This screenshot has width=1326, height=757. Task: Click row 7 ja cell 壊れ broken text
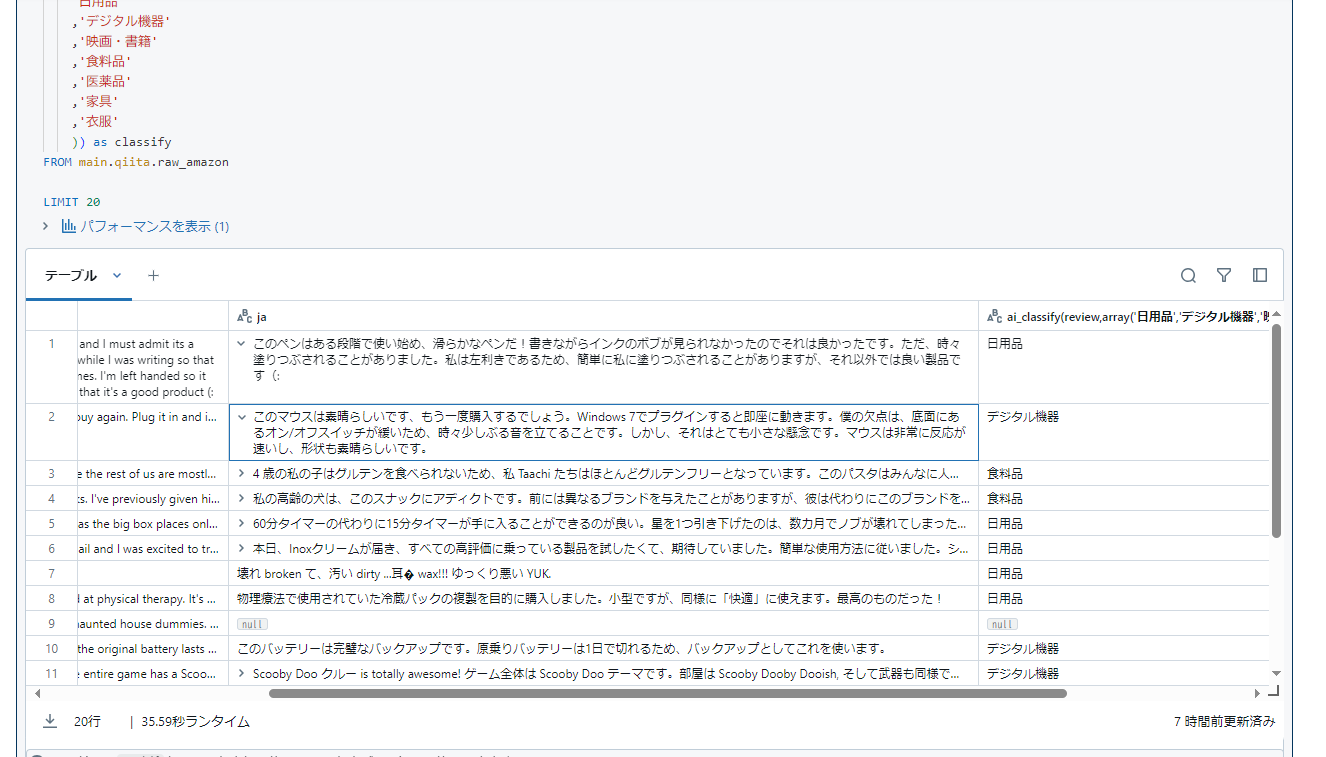[603, 573]
